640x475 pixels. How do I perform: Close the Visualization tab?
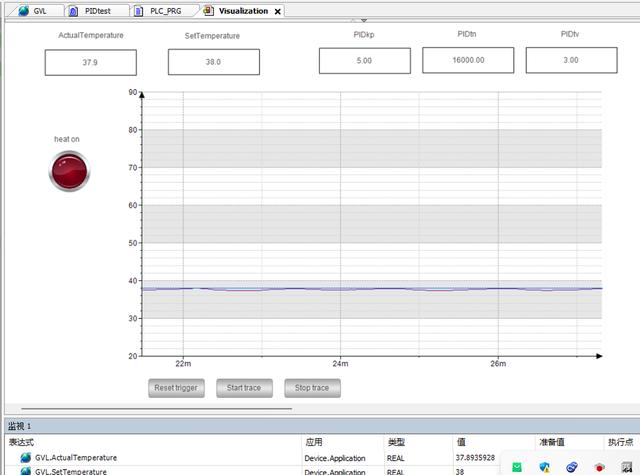point(278,12)
